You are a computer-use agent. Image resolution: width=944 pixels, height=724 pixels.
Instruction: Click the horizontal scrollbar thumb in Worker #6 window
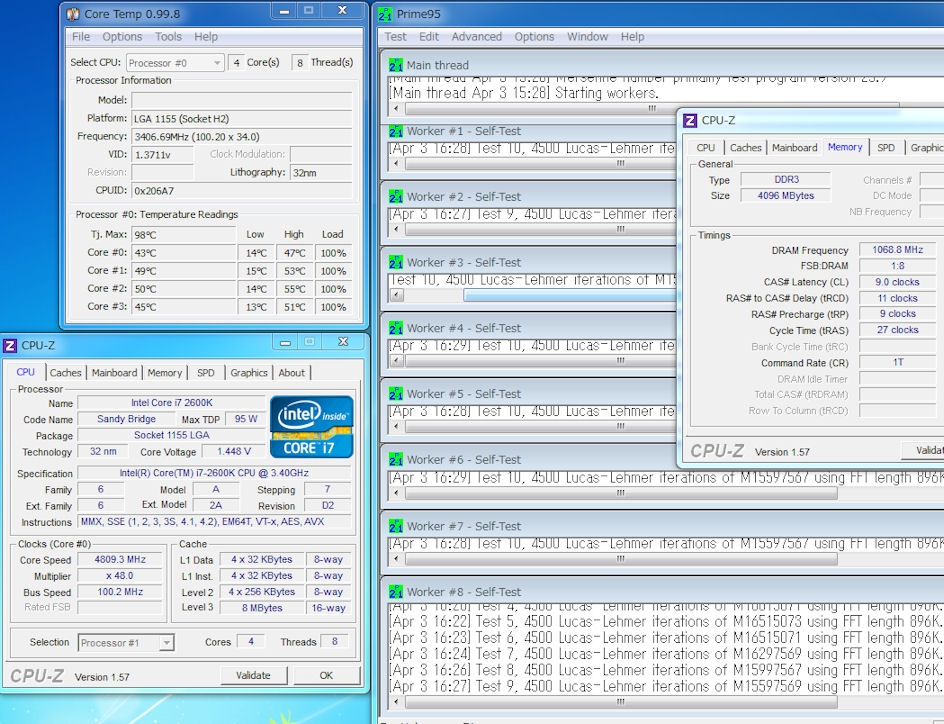621,493
